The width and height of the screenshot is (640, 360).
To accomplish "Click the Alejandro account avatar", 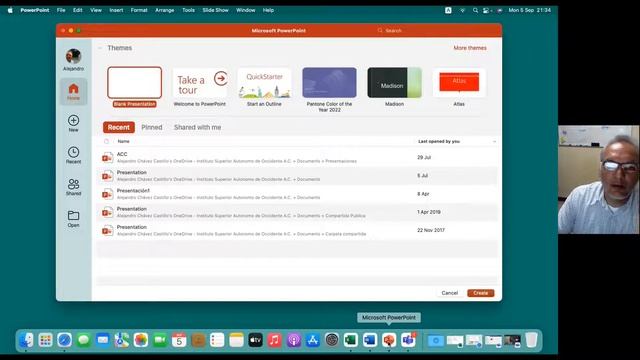I will point(73,56).
